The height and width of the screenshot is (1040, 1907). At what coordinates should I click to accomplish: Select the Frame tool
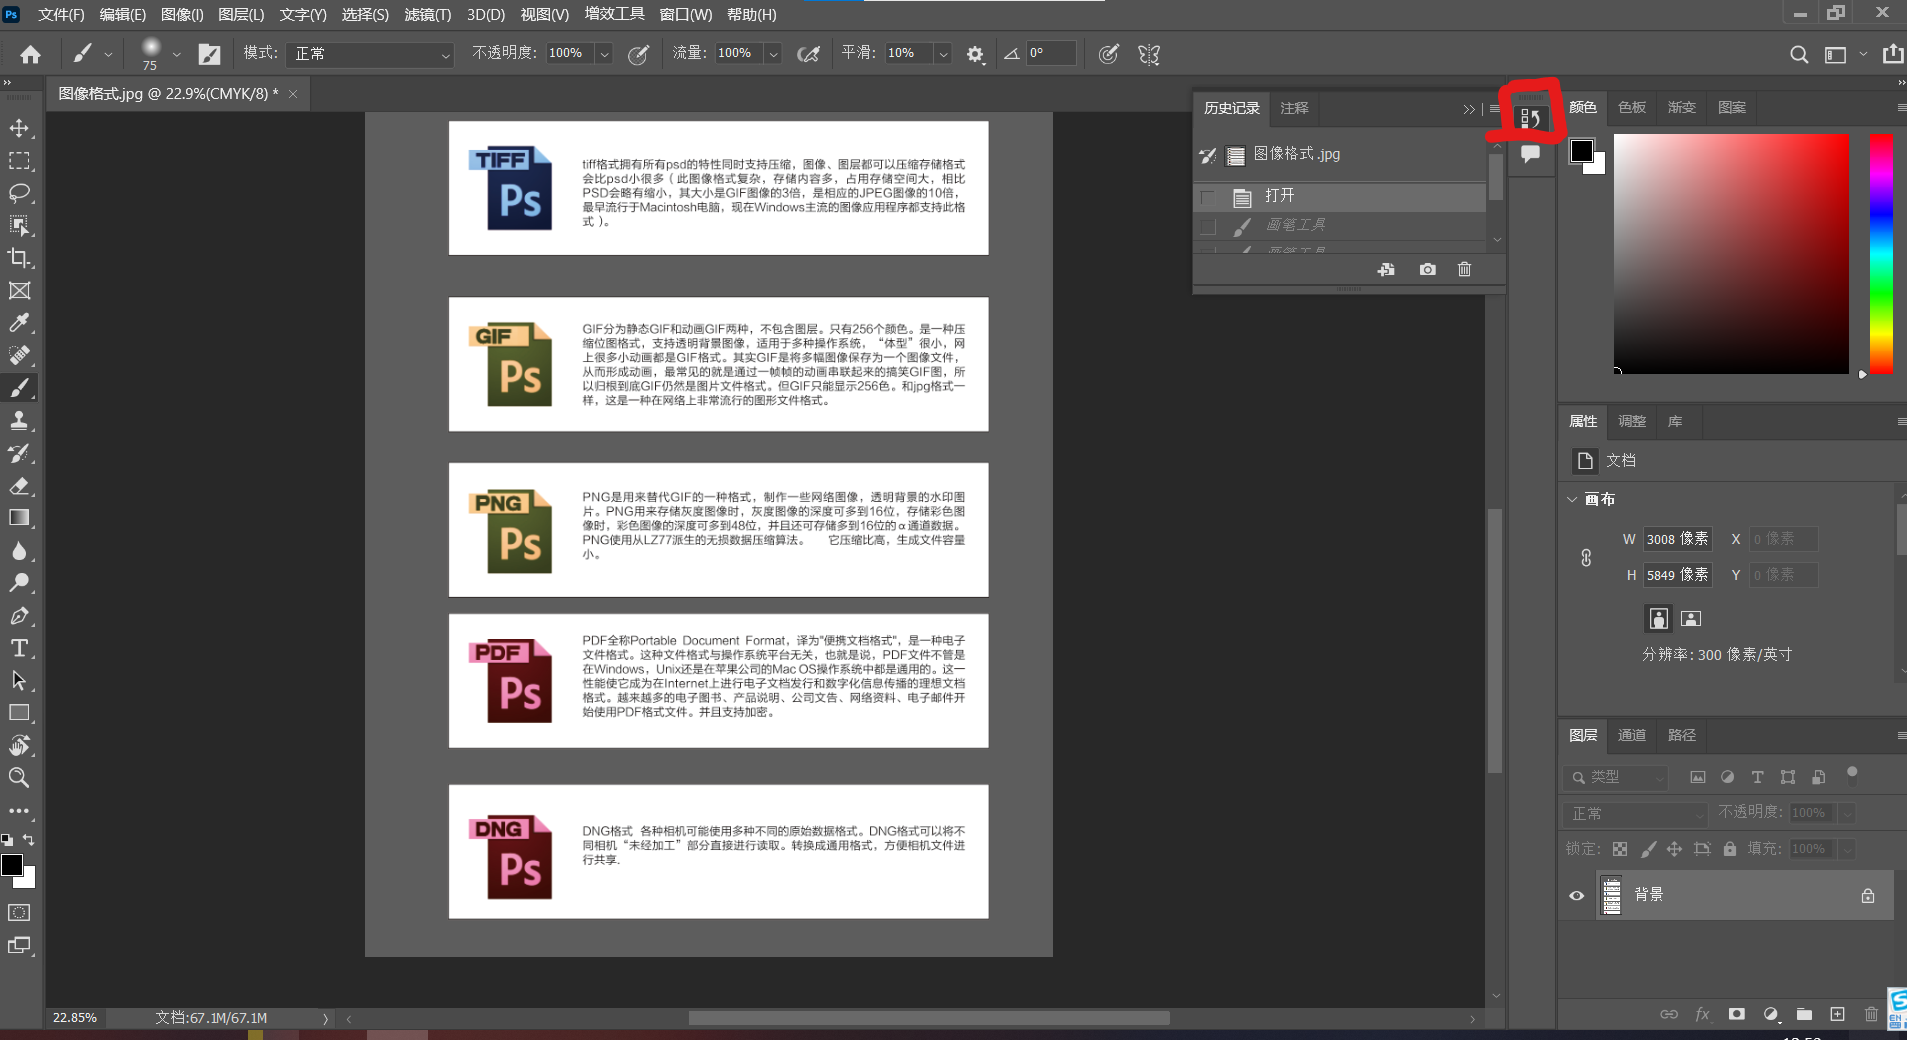tap(19, 291)
